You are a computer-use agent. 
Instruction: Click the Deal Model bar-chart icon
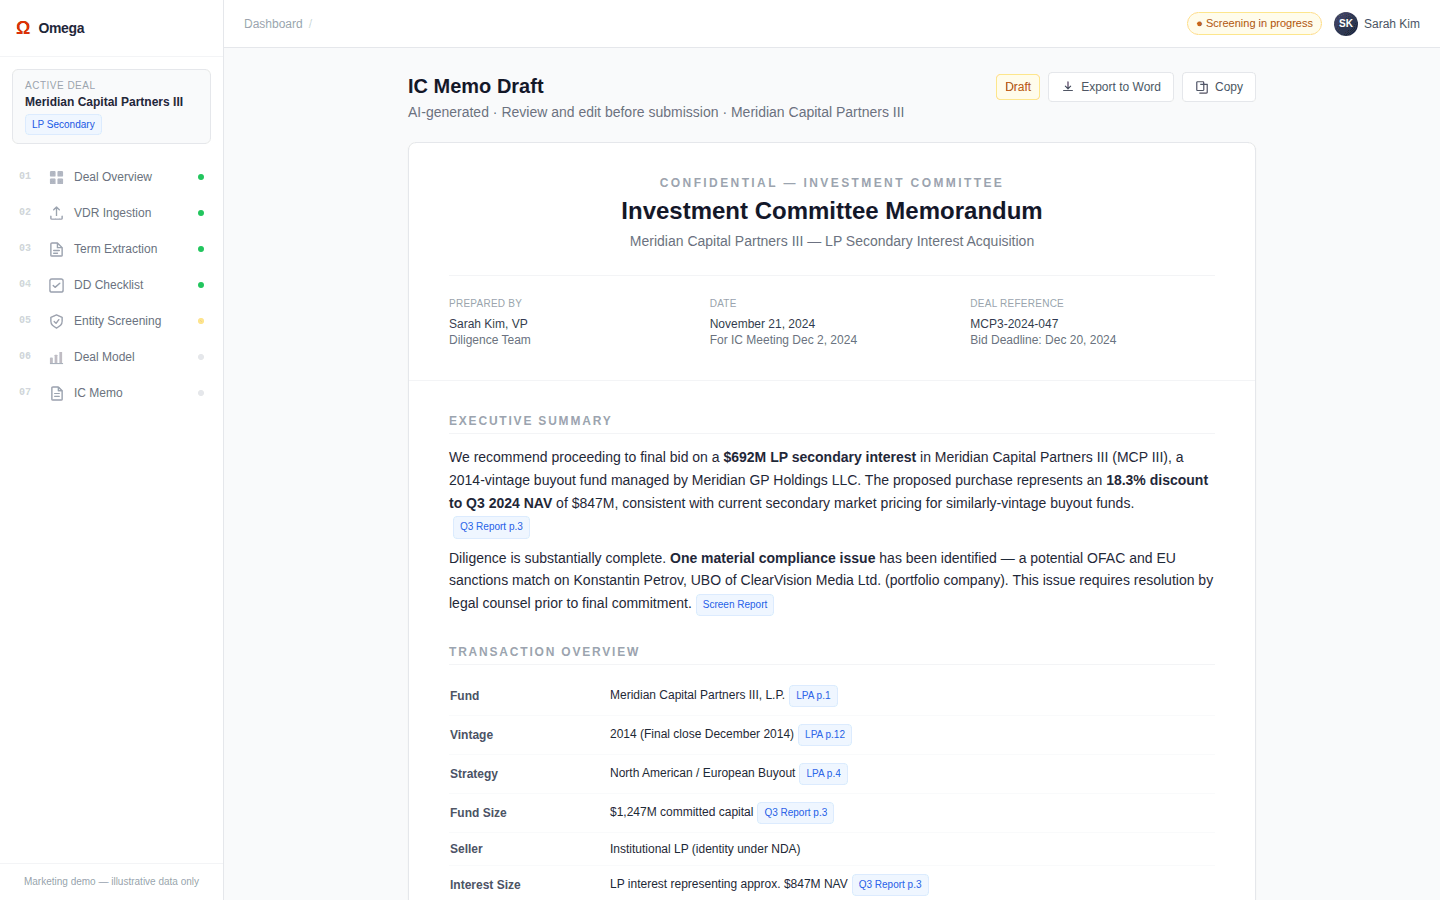(56, 356)
